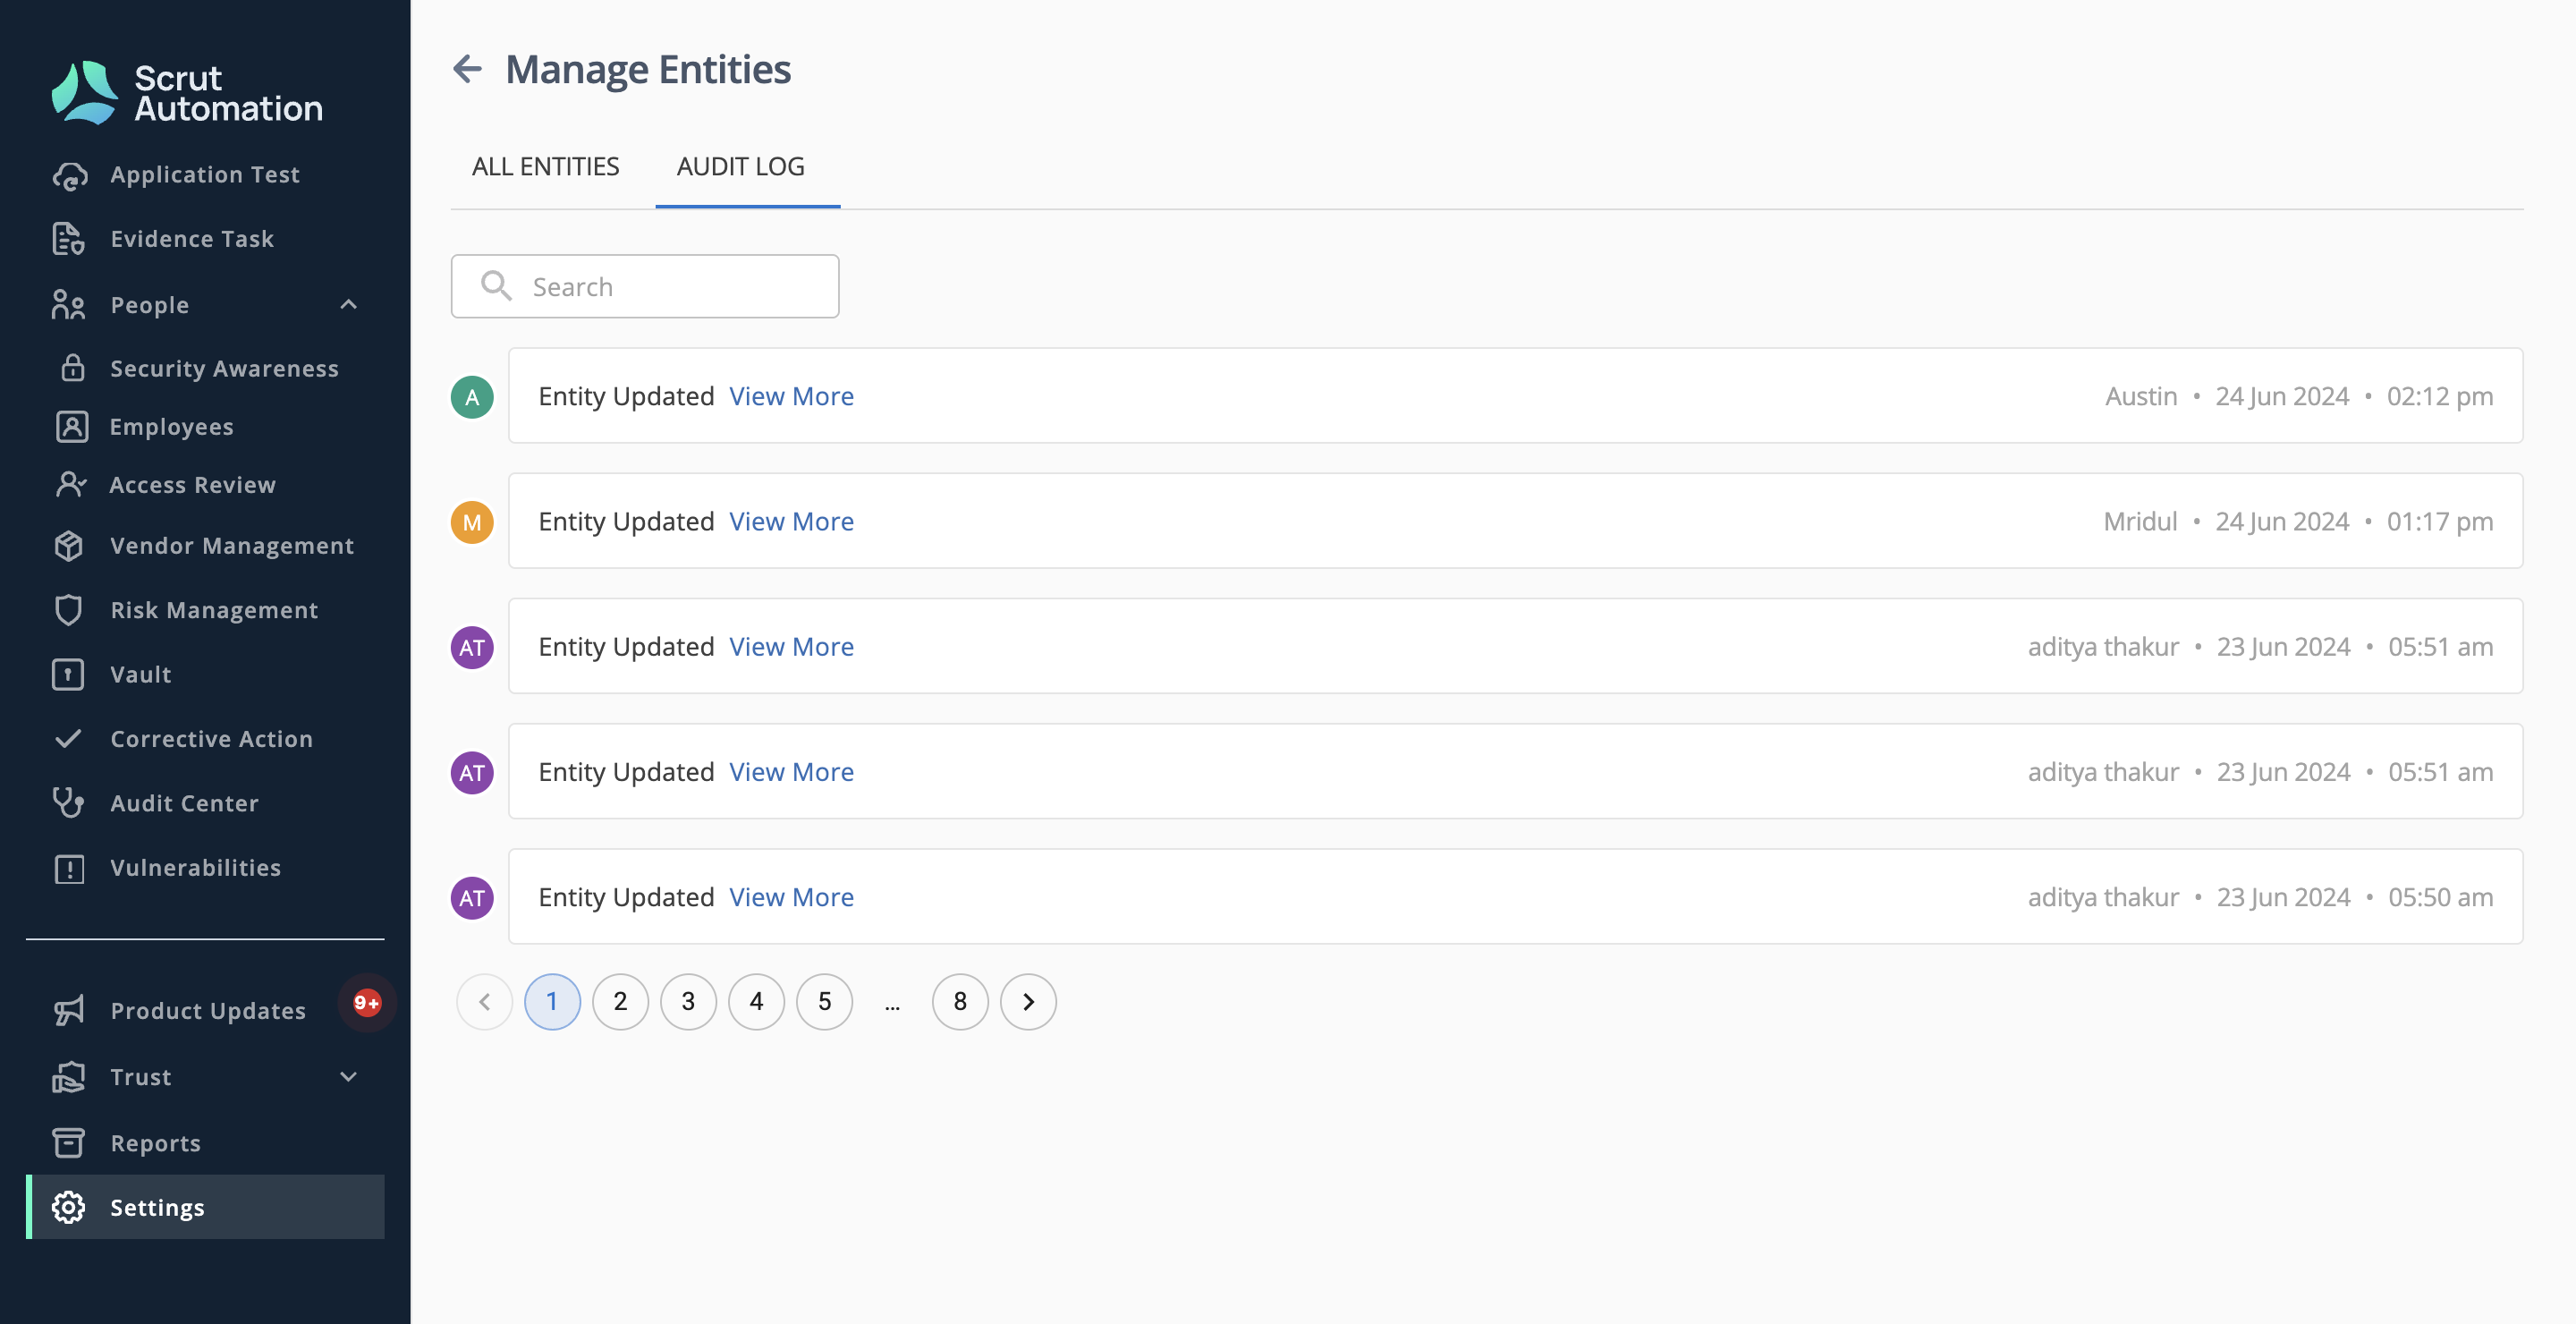Click the Risk Management shield icon
Screen dimensions: 2576x1324
click(x=69, y=610)
